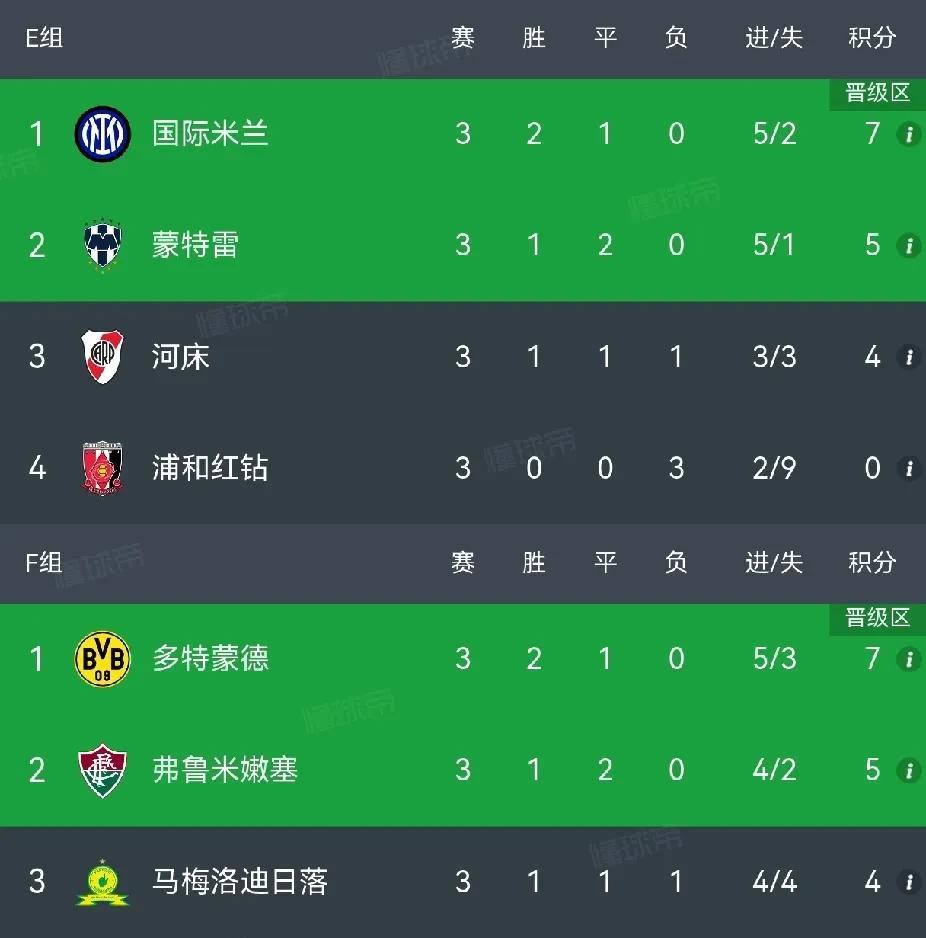Select team name 多特蒙德
The image size is (926, 938).
pos(210,659)
